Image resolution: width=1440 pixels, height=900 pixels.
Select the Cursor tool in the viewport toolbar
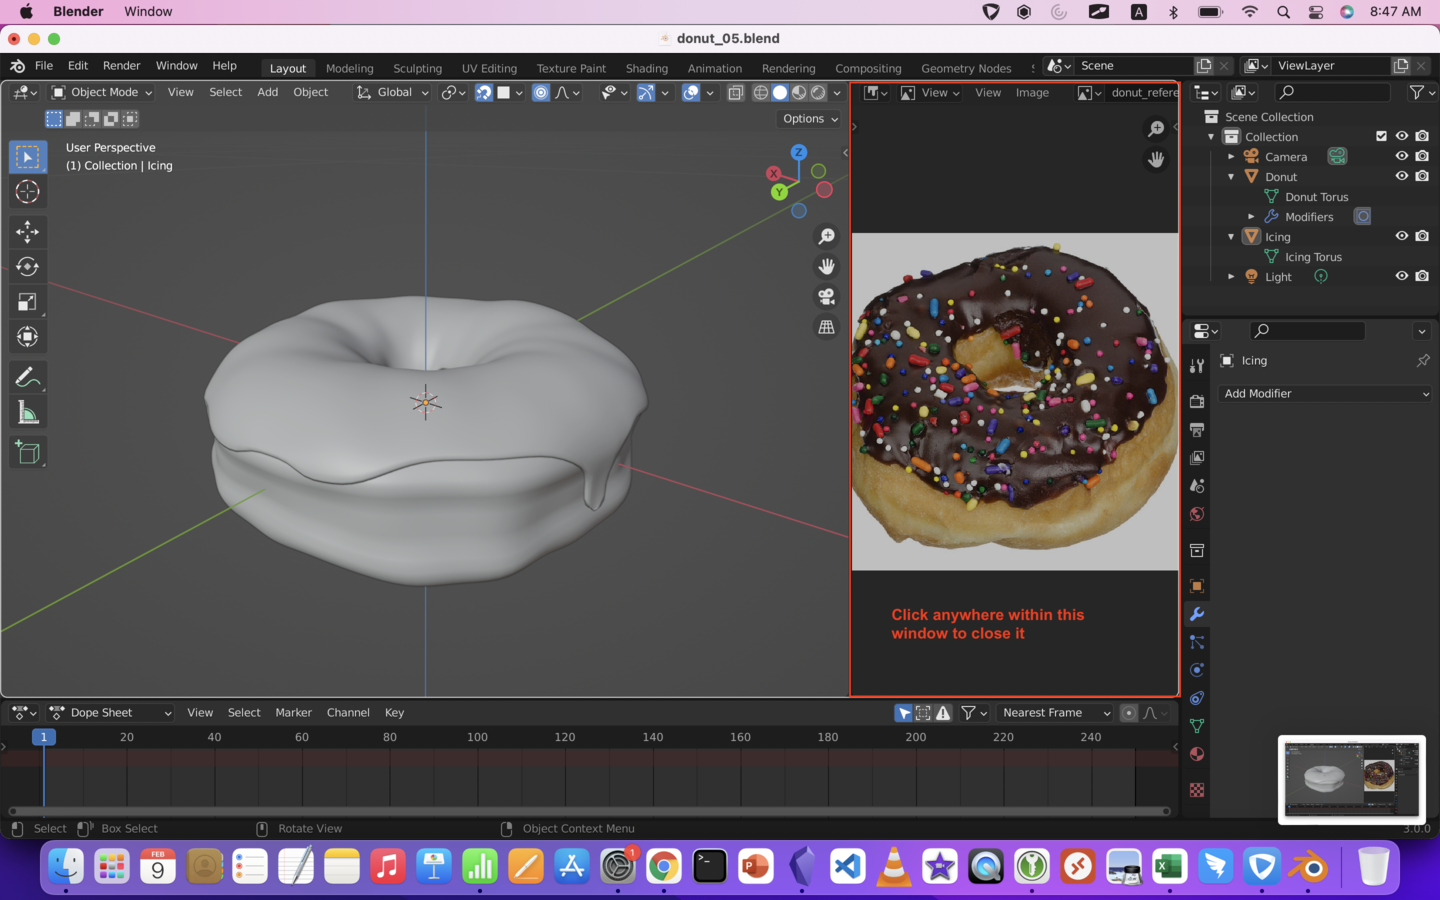[27, 192]
